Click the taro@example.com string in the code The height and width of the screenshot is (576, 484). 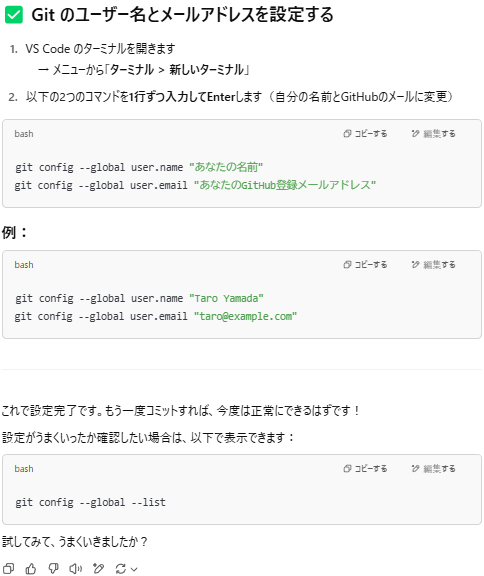point(245,316)
